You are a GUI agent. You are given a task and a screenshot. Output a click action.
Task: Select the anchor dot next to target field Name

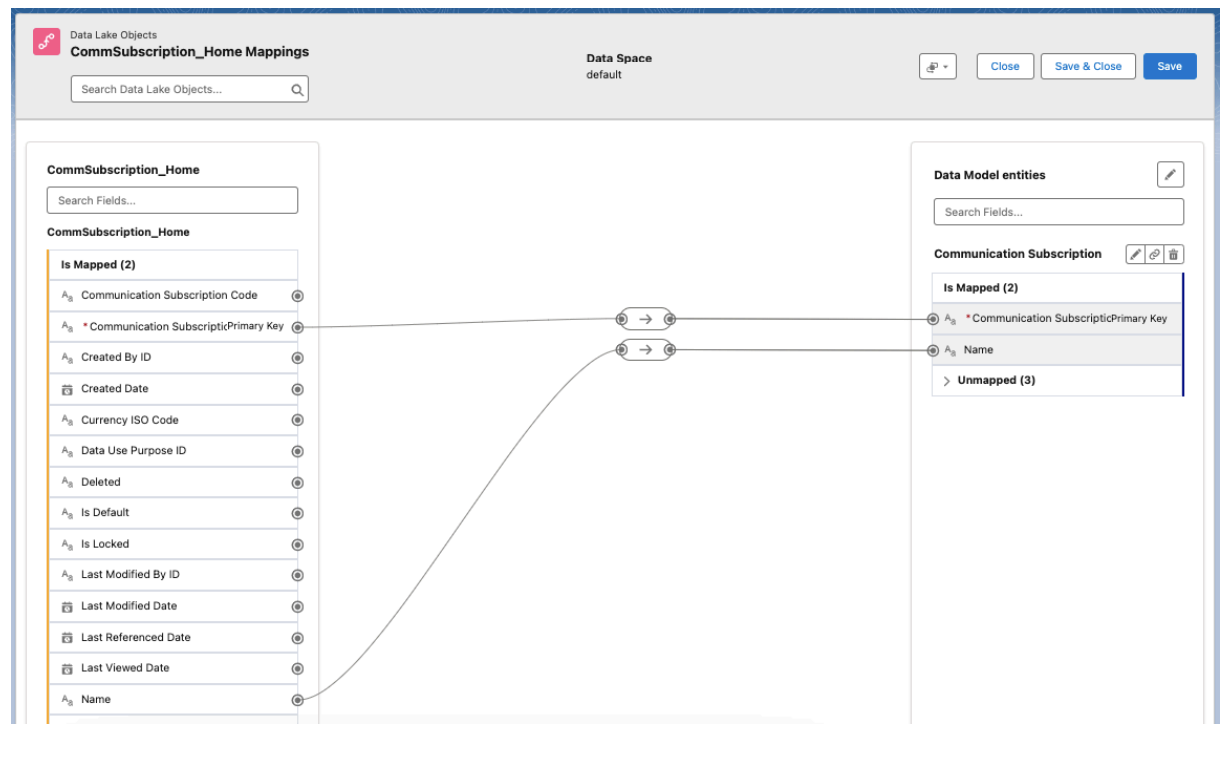[932, 350]
